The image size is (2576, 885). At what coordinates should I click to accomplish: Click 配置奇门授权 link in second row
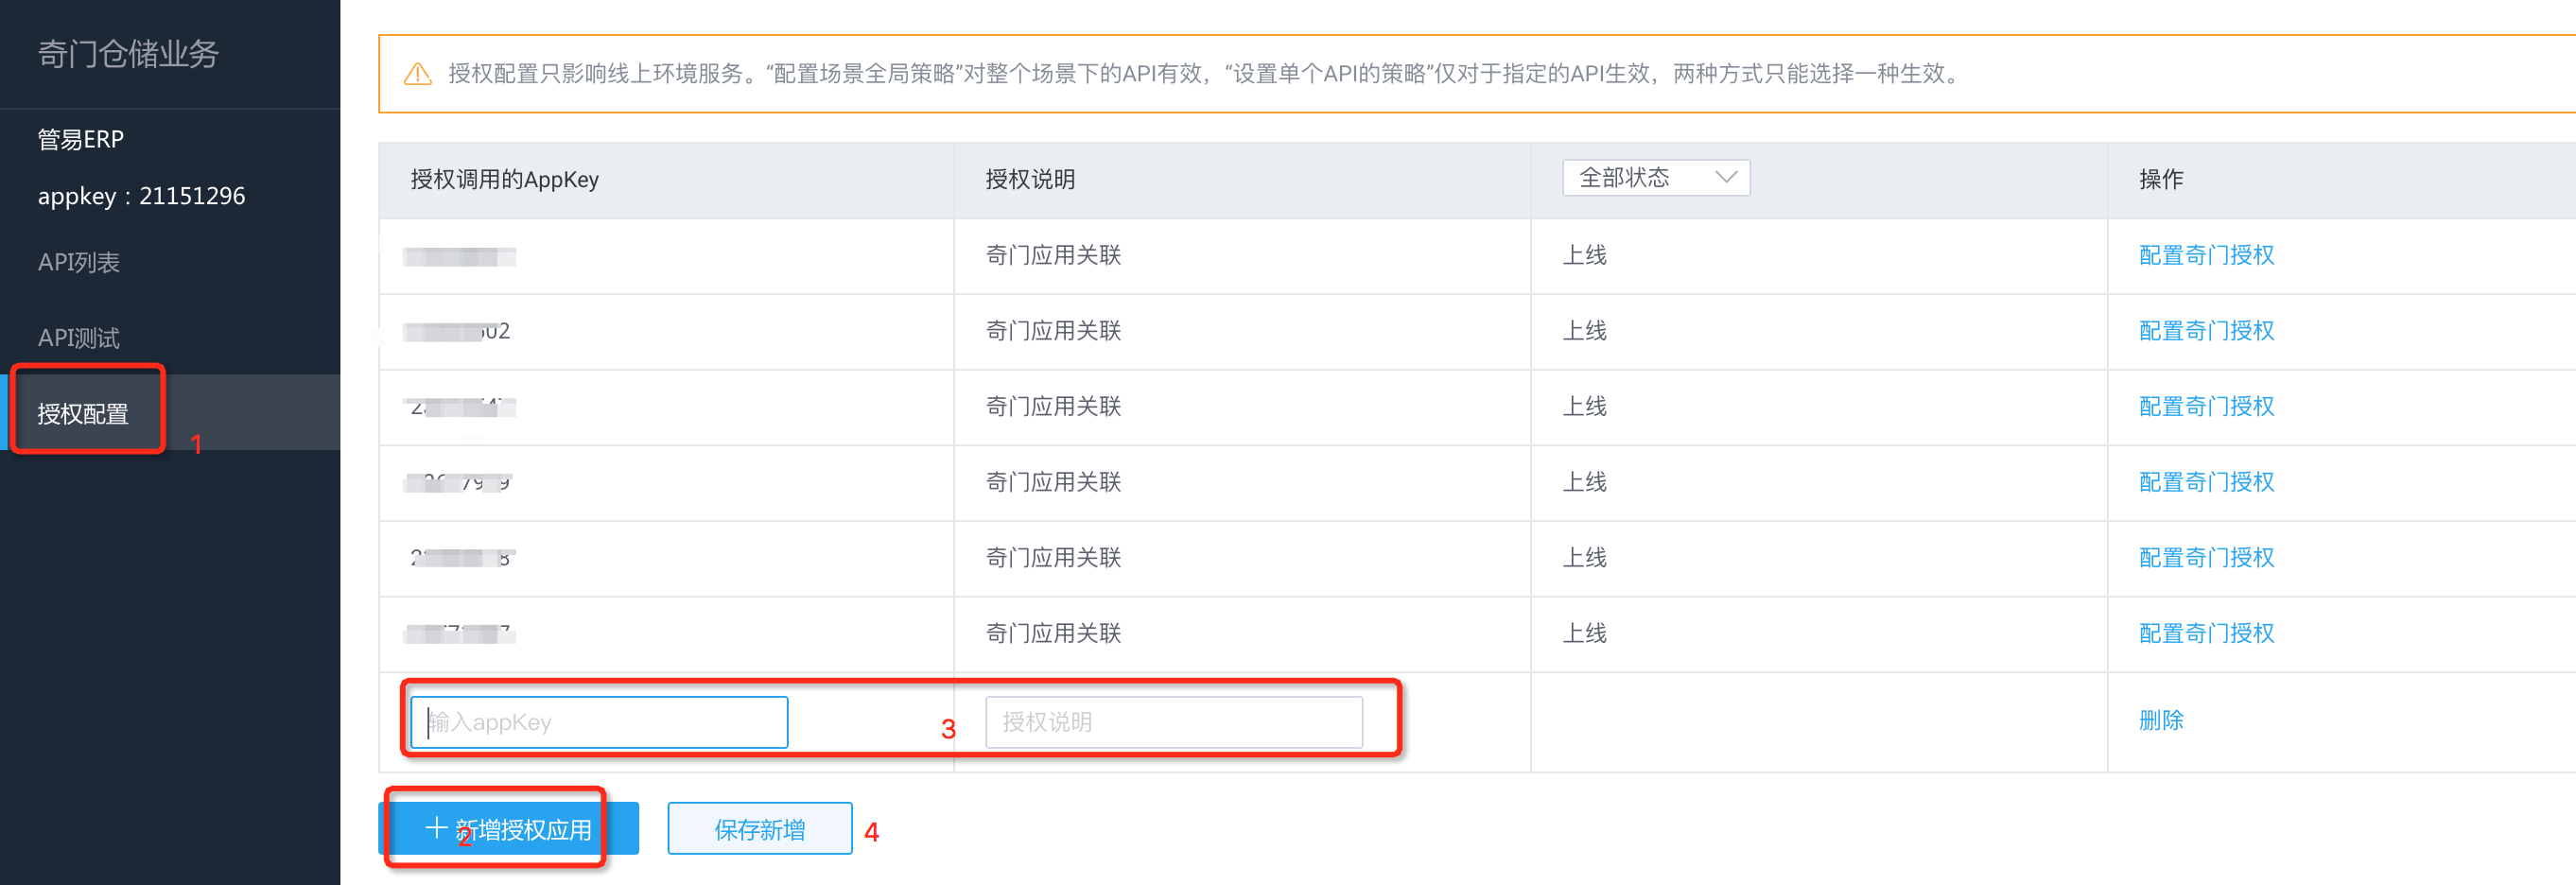2205,331
